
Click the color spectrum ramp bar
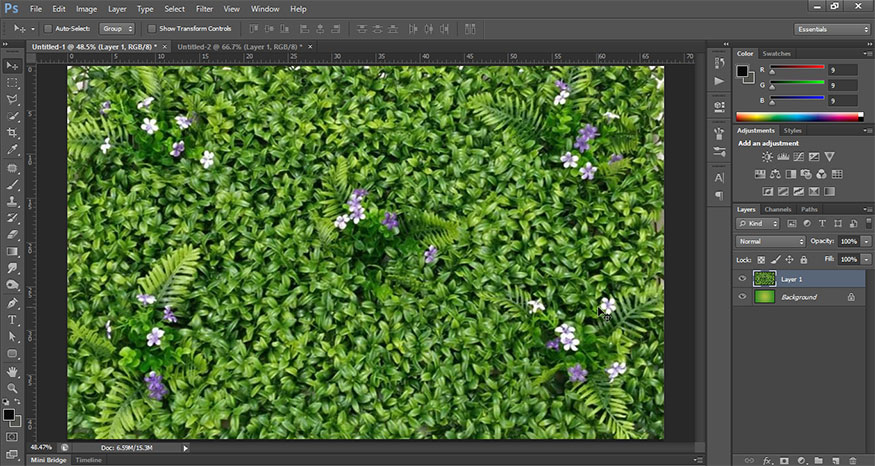tap(798, 116)
